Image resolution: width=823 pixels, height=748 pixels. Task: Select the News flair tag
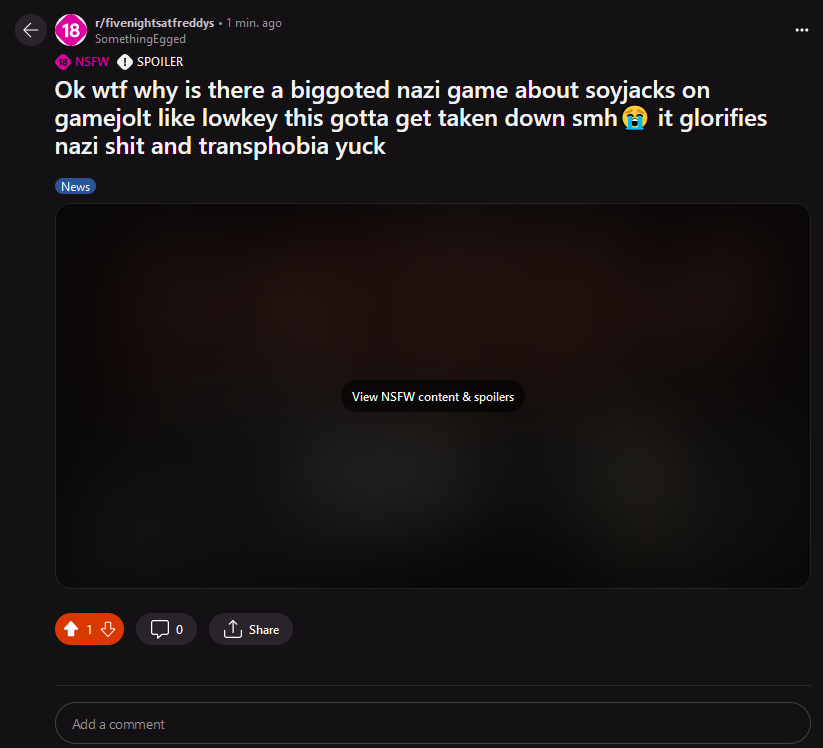(x=75, y=186)
